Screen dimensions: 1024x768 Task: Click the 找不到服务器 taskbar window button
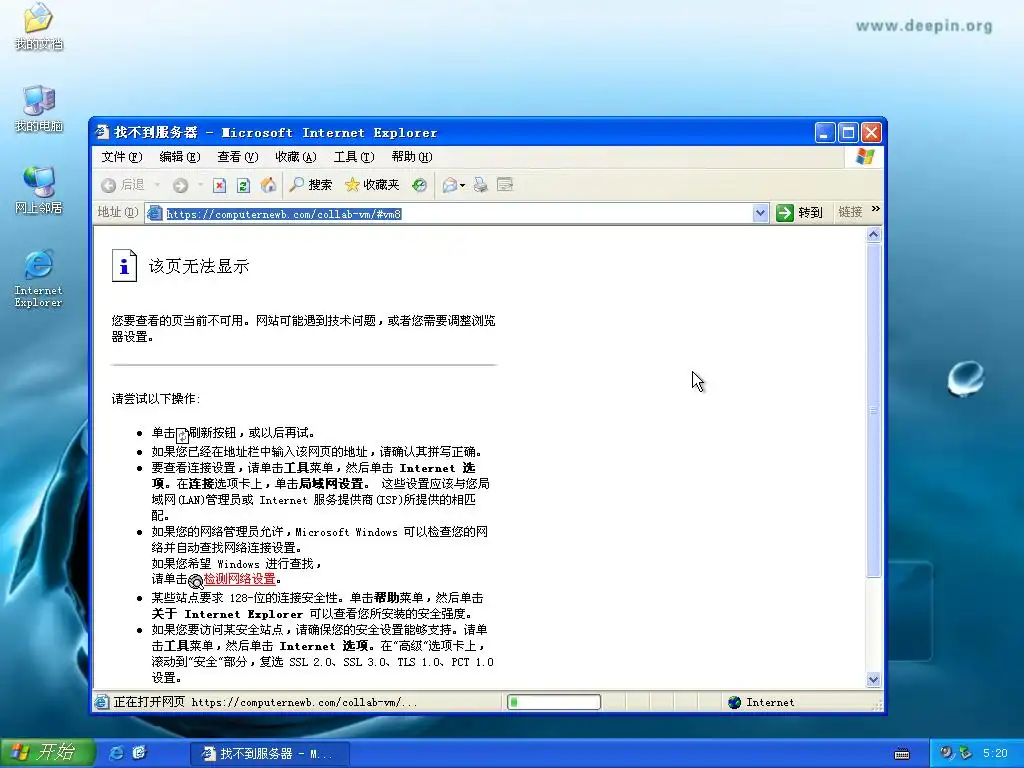pyautogui.click(x=269, y=754)
